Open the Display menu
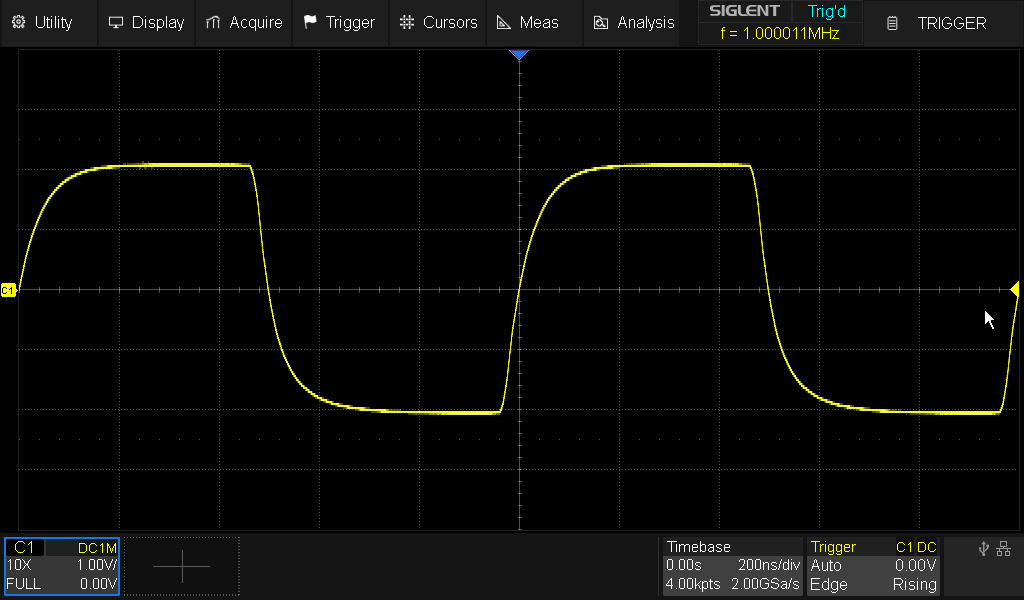This screenshot has height=600, width=1024. (x=146, y=22)
